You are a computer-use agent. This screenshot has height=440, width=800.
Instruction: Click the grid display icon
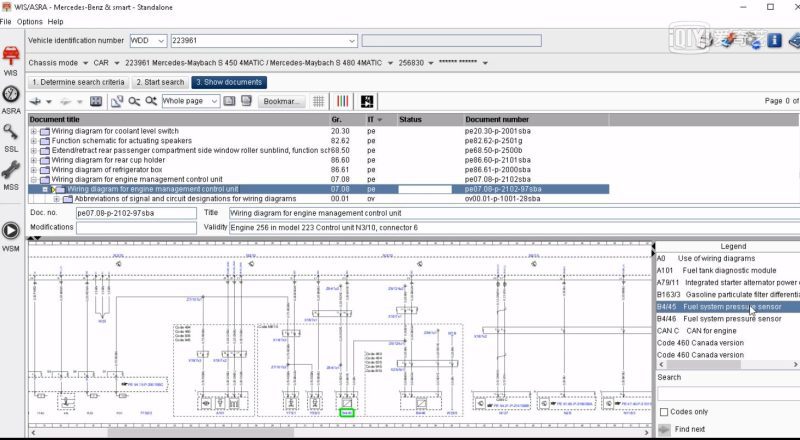tap(319, 101)
